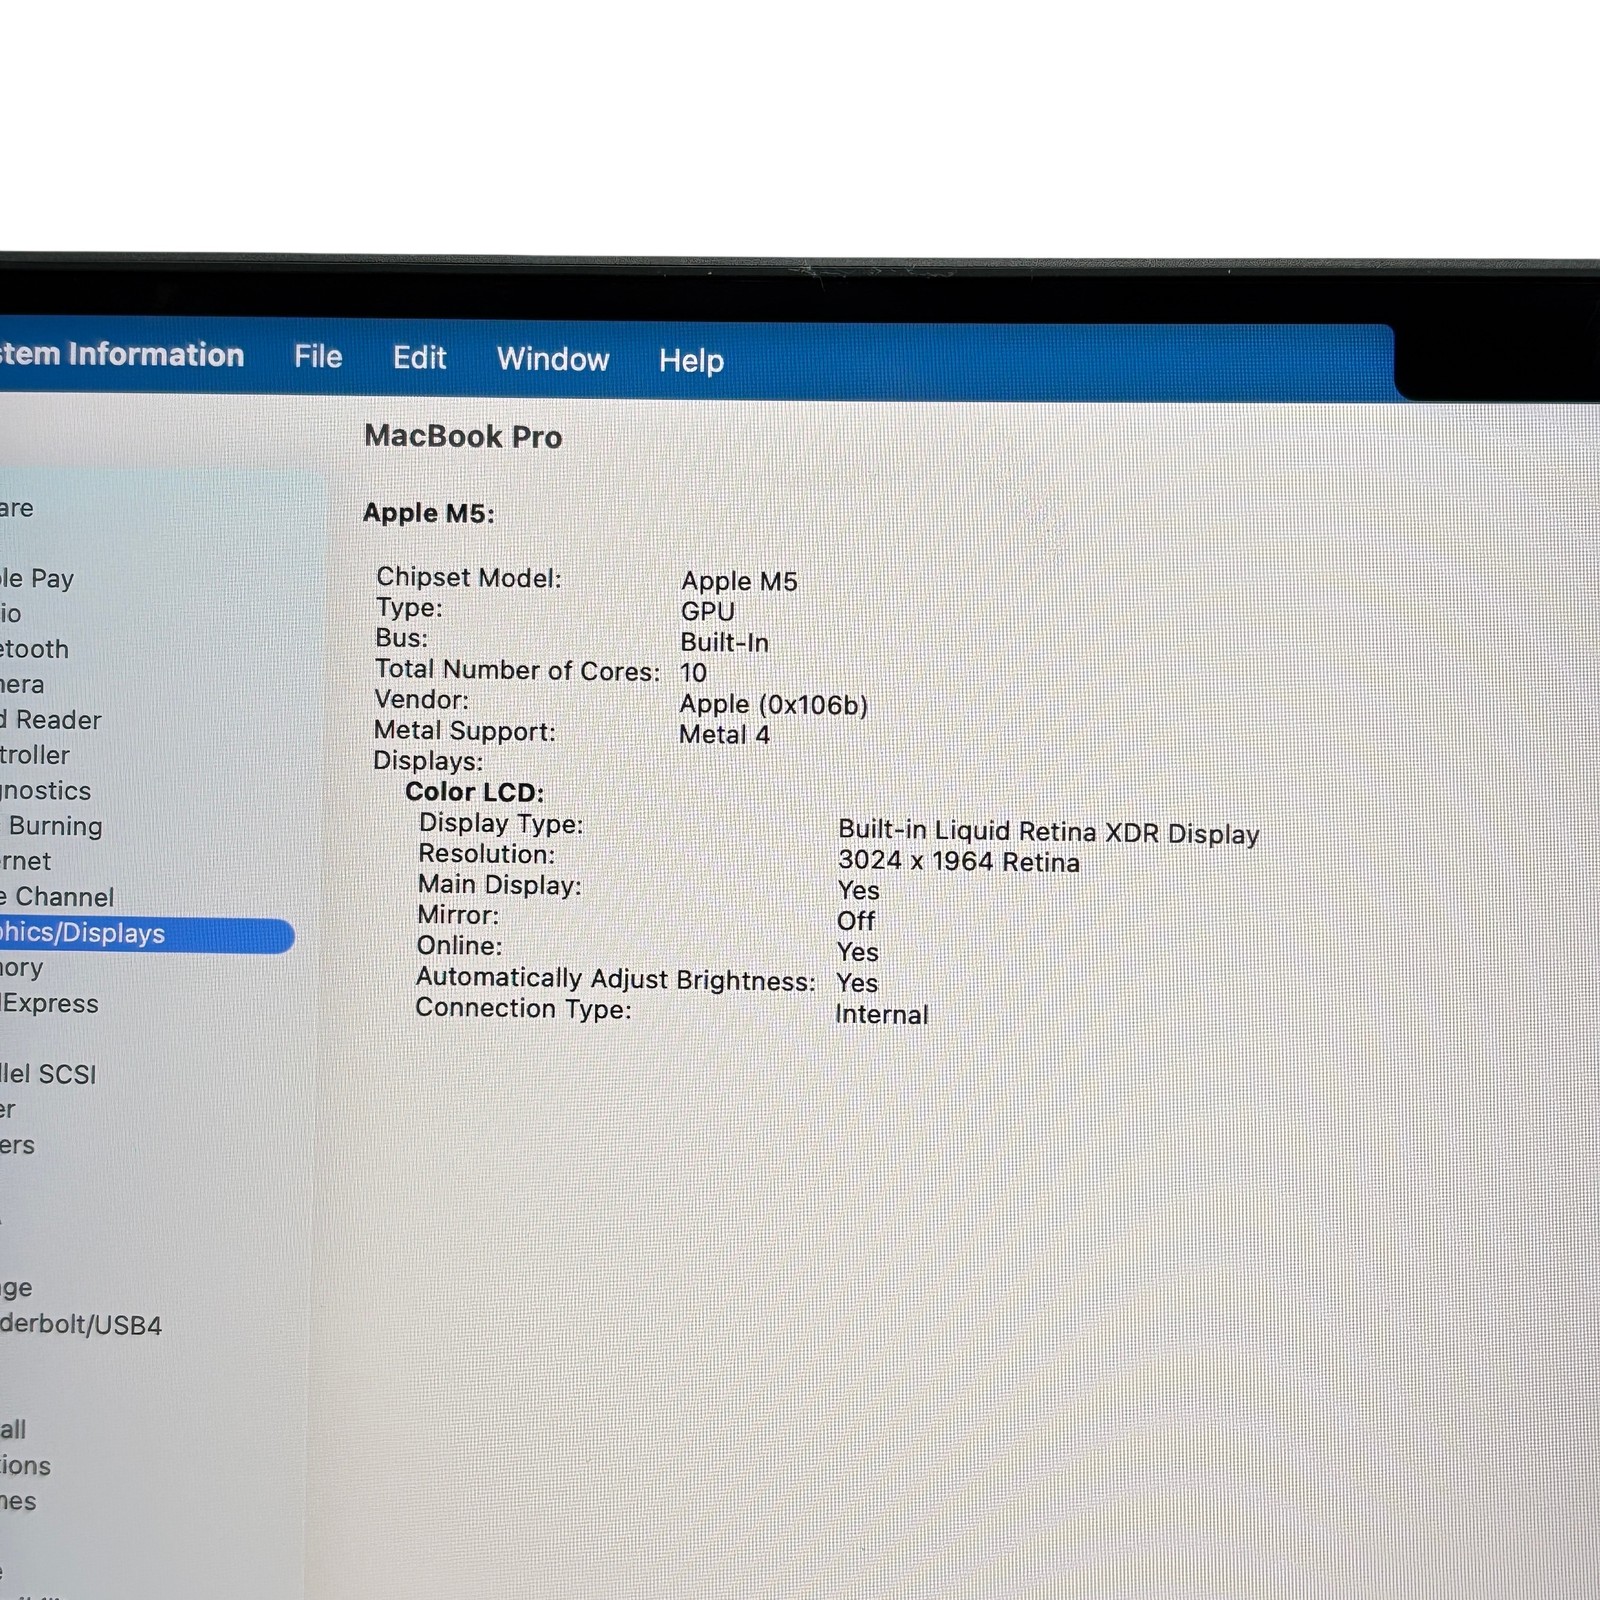Screen dimensions: 1600x1600
Task: Click the 'Built-In' bus value
Action: coord(724,642)
